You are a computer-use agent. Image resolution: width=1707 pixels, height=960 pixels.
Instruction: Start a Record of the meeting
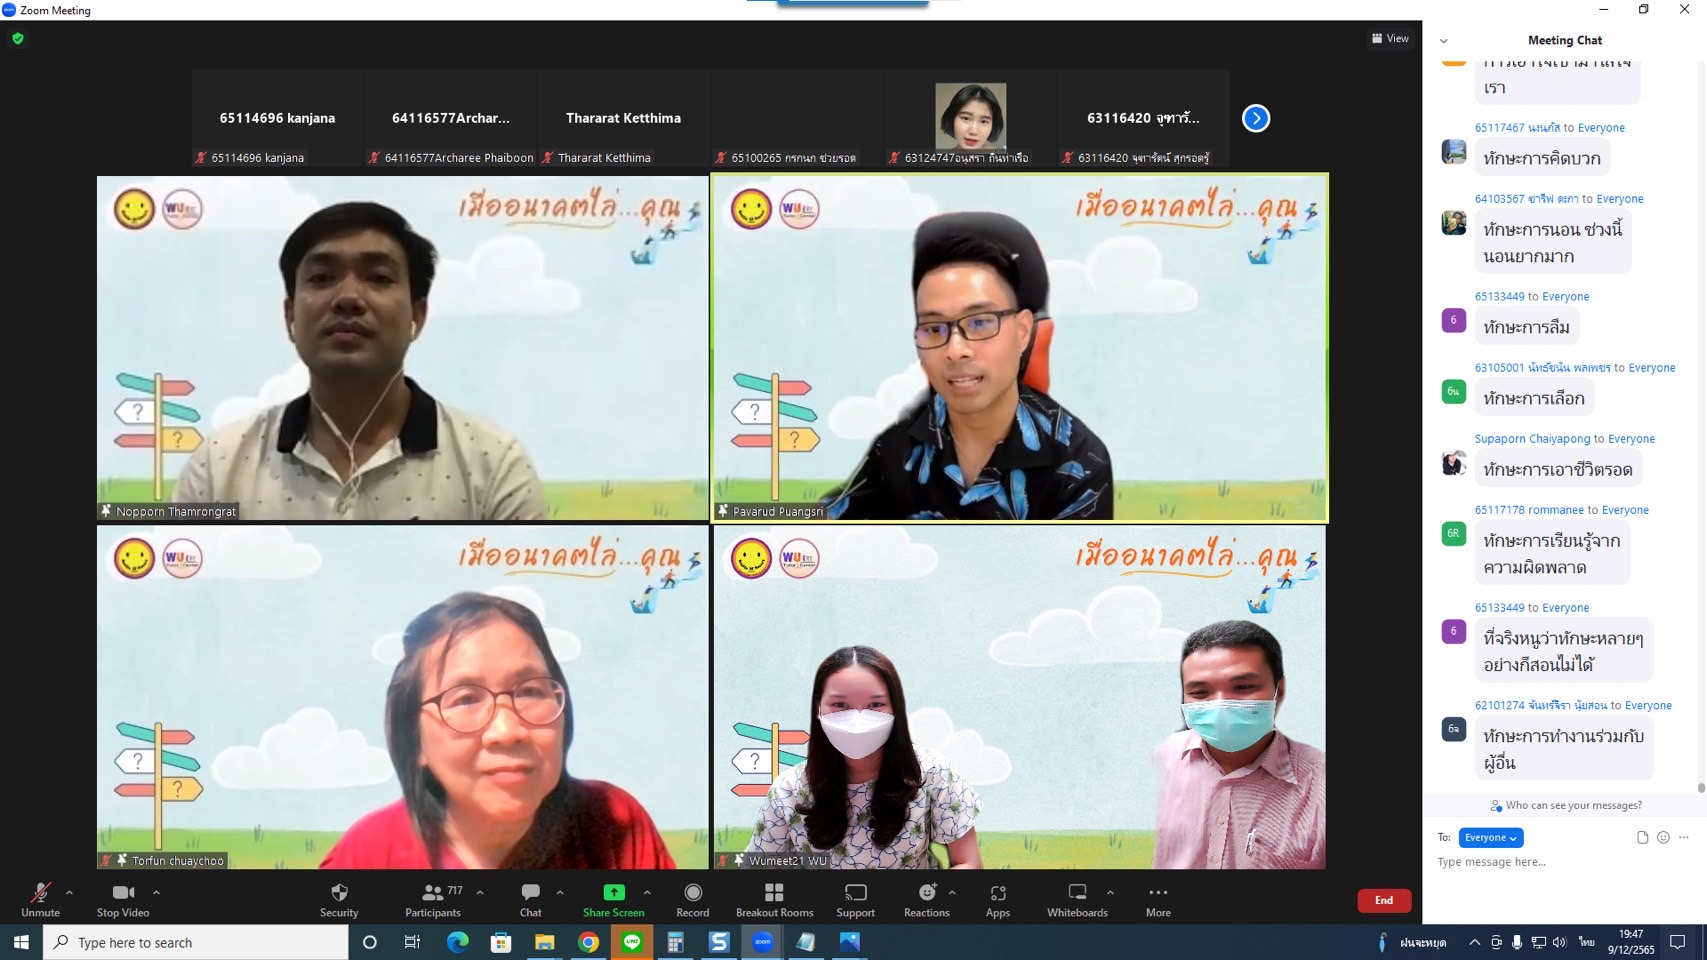[692, 898]
